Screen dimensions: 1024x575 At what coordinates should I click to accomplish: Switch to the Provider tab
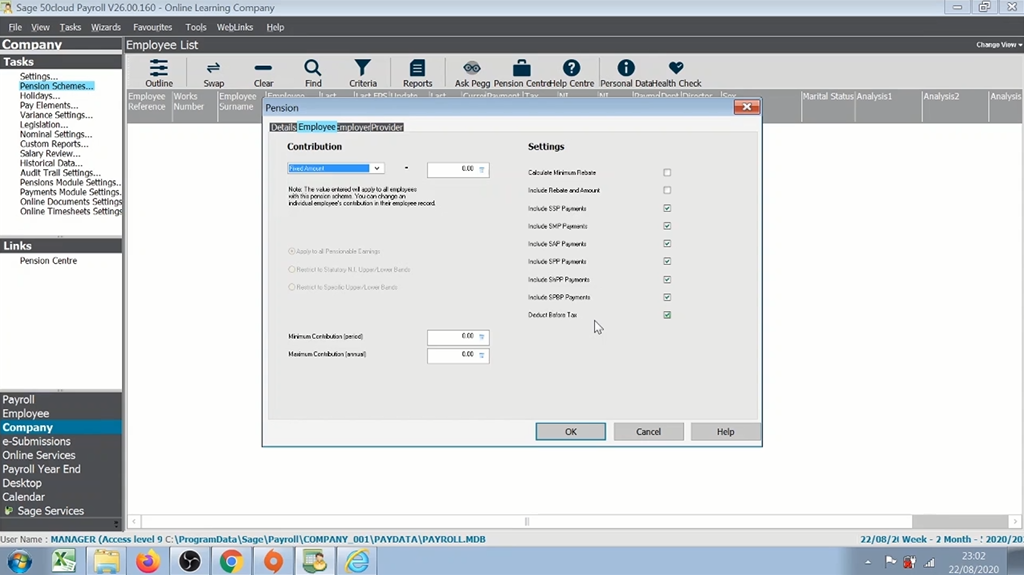387,127
